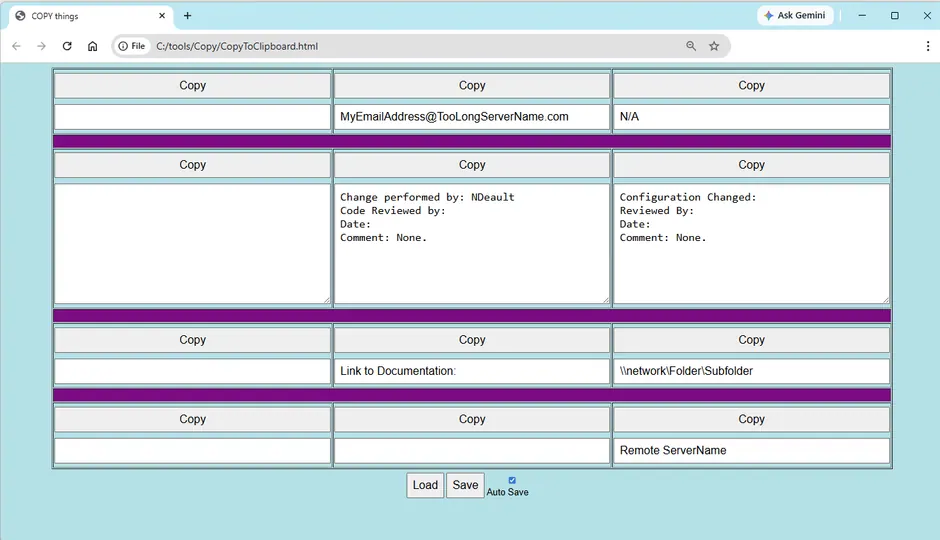Screen dimensions: 940x540
Task: Go back with the browser back arrow
Action: (x=16, y=46)
